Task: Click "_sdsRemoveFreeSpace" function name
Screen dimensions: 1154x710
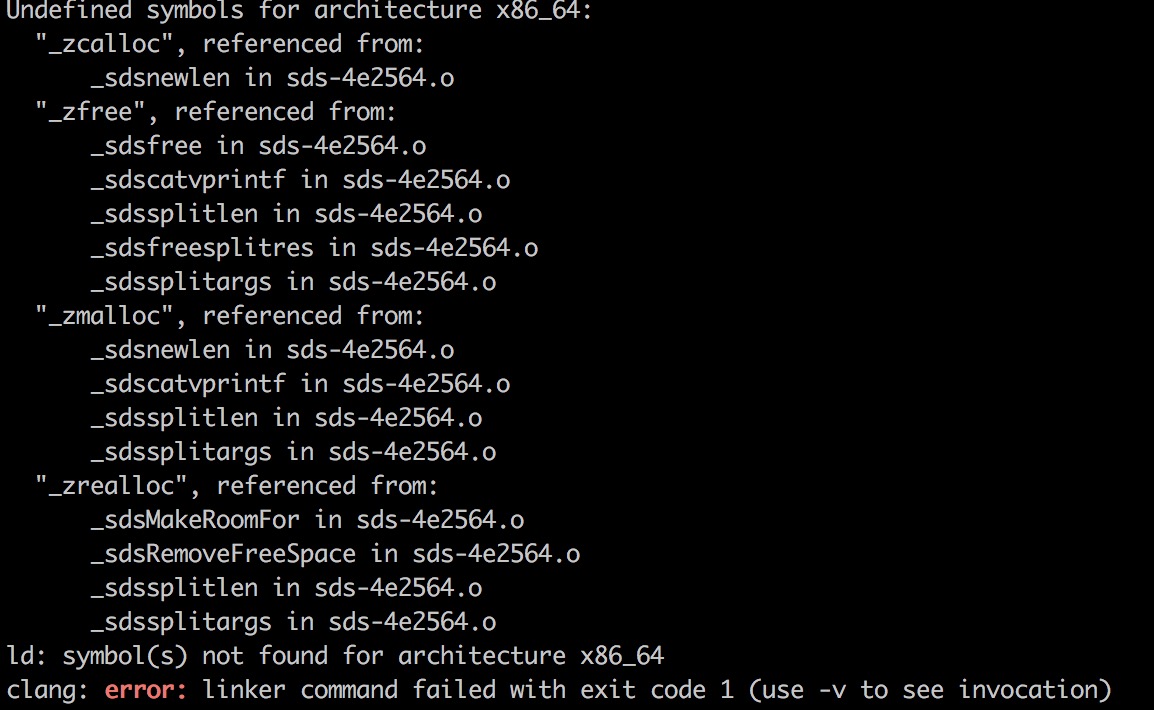Action: coord(223,555)
